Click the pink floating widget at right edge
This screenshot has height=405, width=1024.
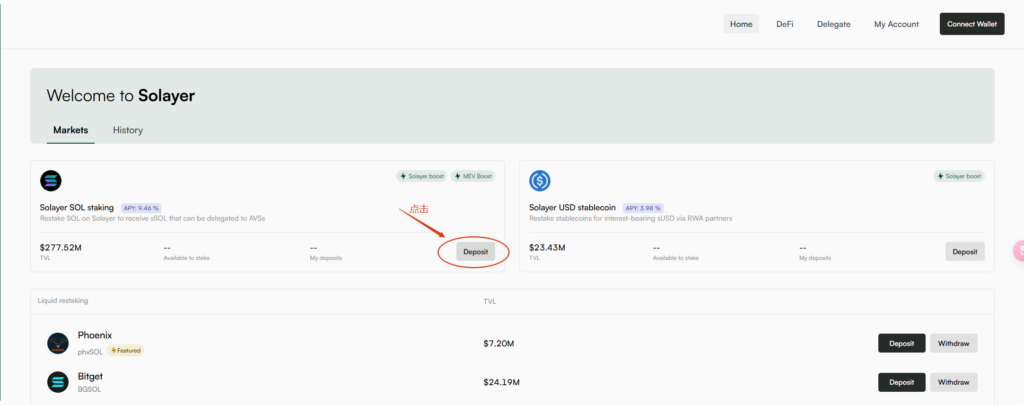point(1017,251)
